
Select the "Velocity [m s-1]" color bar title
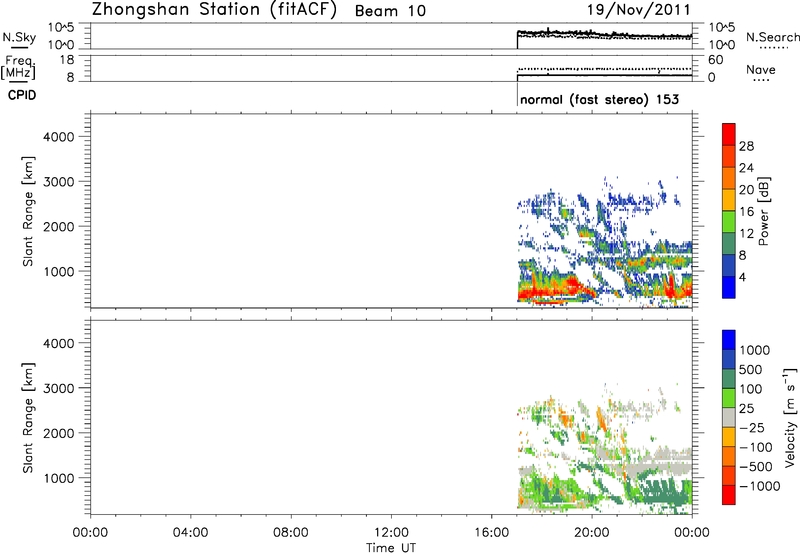(790, 417)
